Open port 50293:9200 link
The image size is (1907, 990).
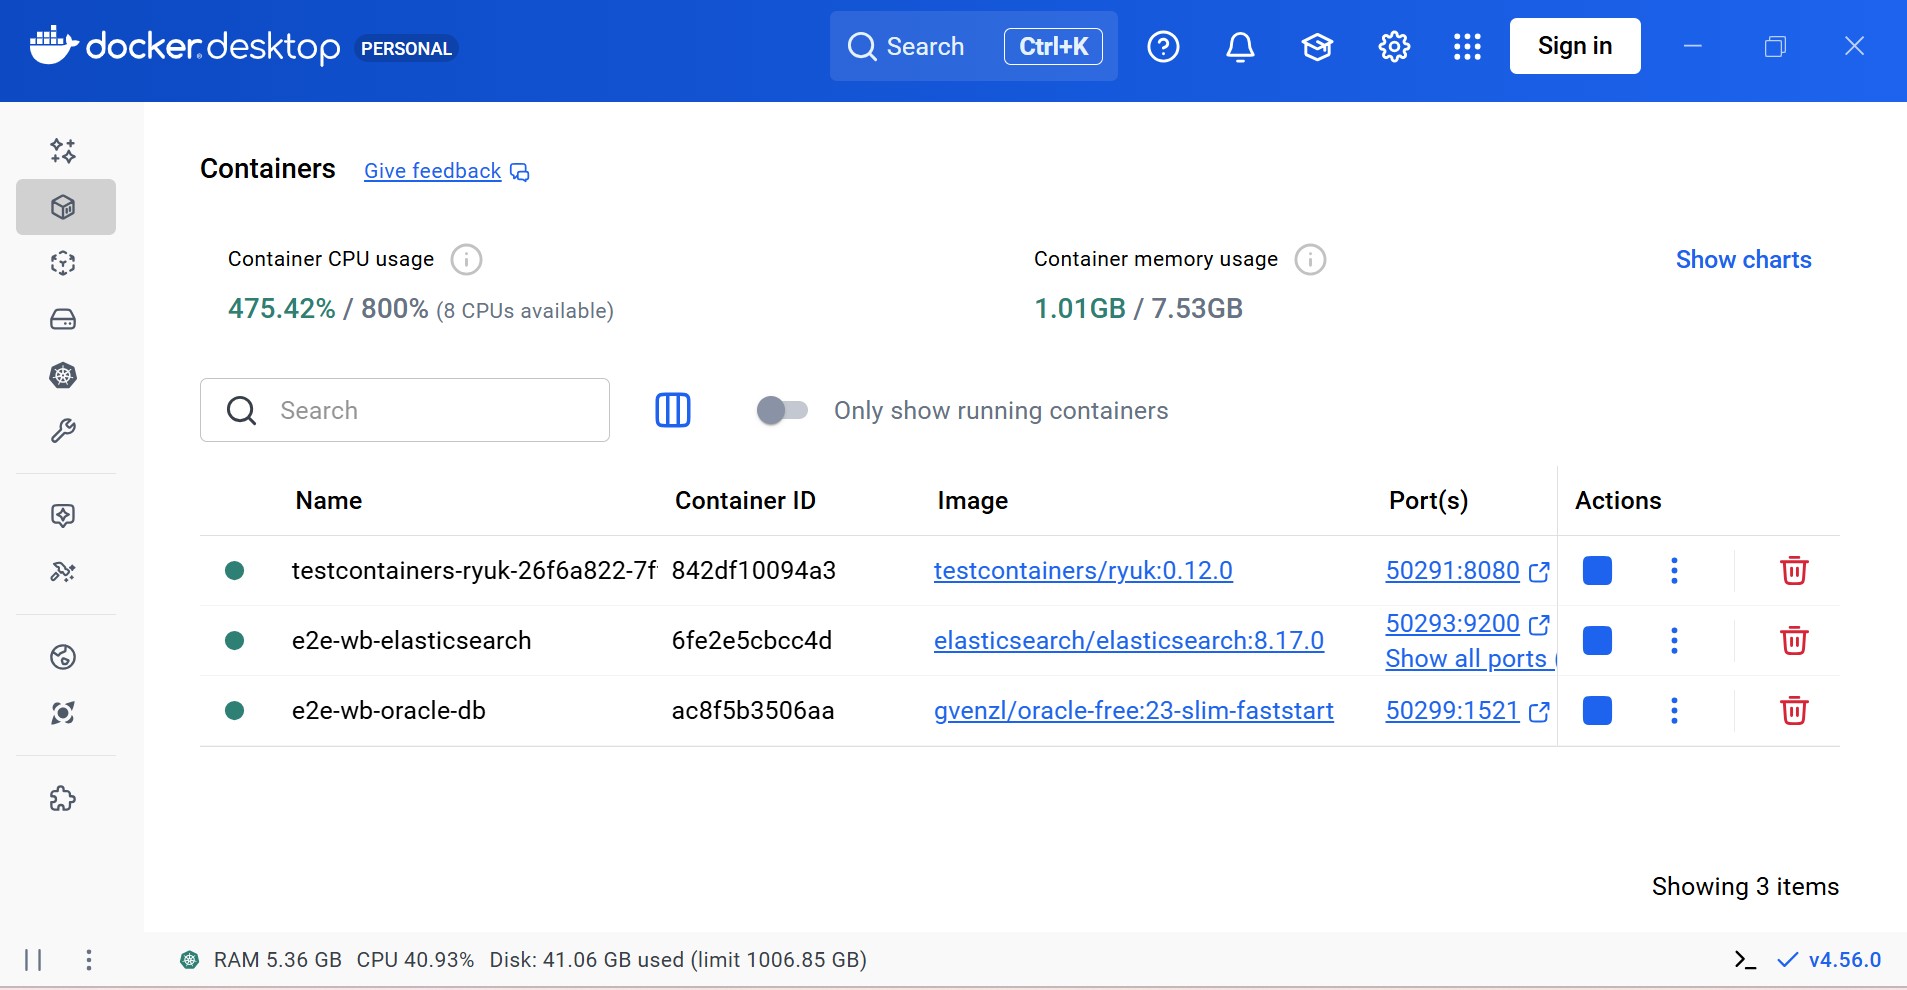click(1467, 624)
